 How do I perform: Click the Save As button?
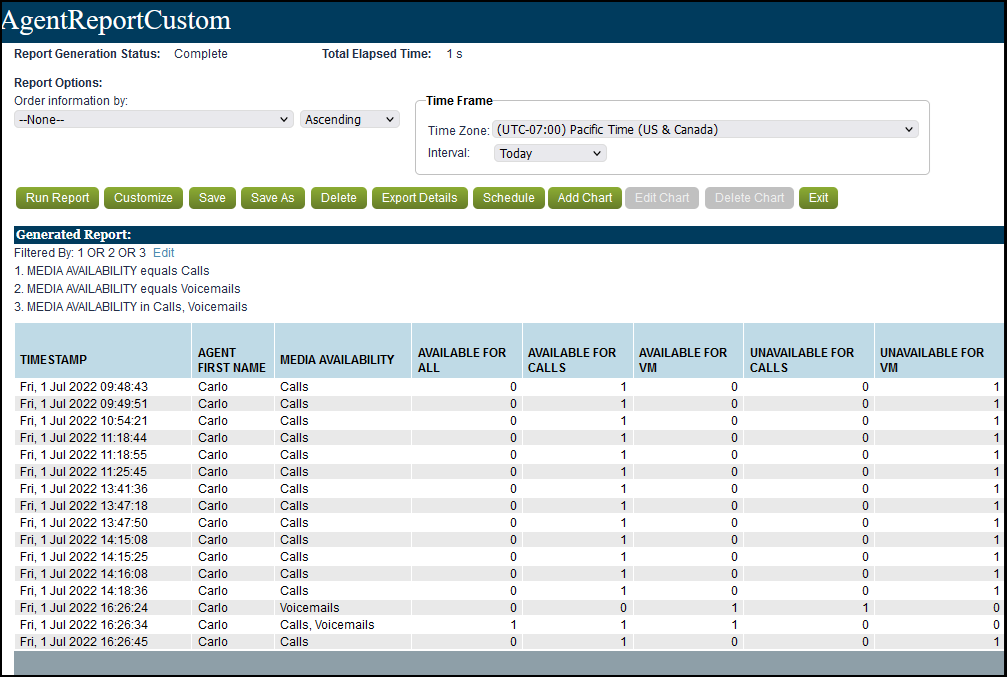(272, 198)
